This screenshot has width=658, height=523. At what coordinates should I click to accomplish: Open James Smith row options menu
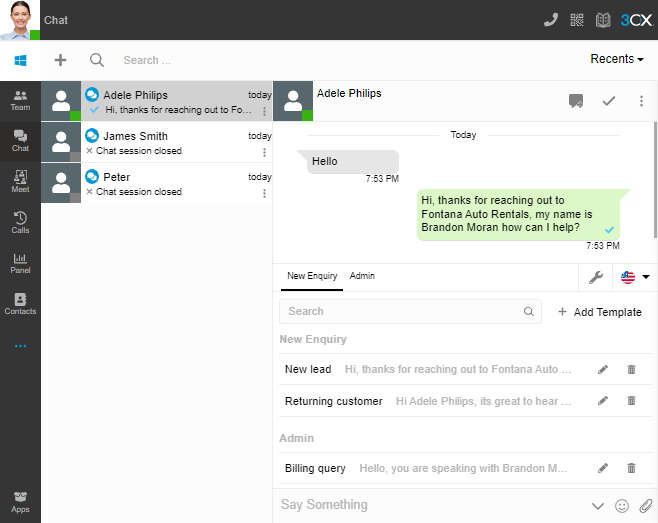[264, 152]
